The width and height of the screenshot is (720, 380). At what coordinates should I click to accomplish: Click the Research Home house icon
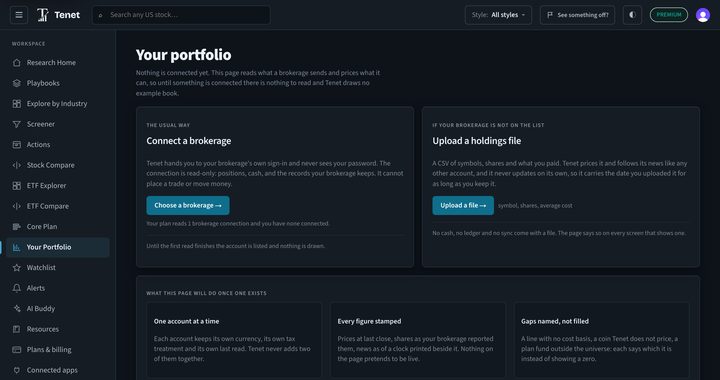pos(17,62)
